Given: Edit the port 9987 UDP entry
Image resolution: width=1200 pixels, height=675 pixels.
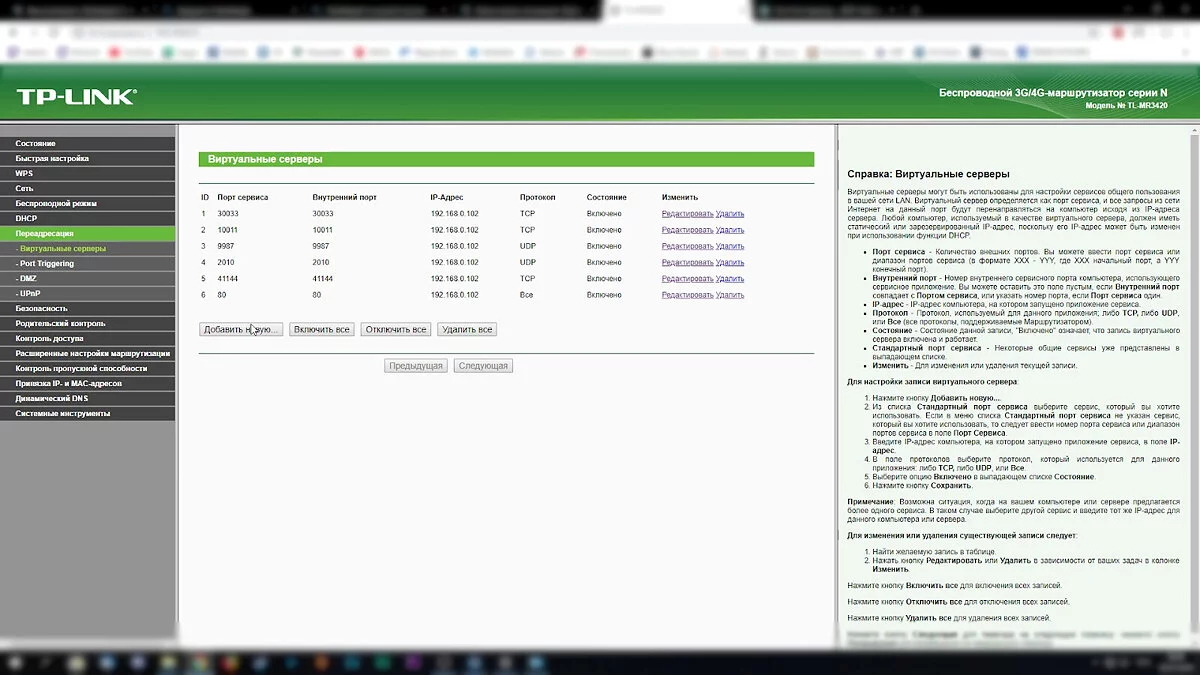Looking at the screenshot, I should click(x=687, y=246).
